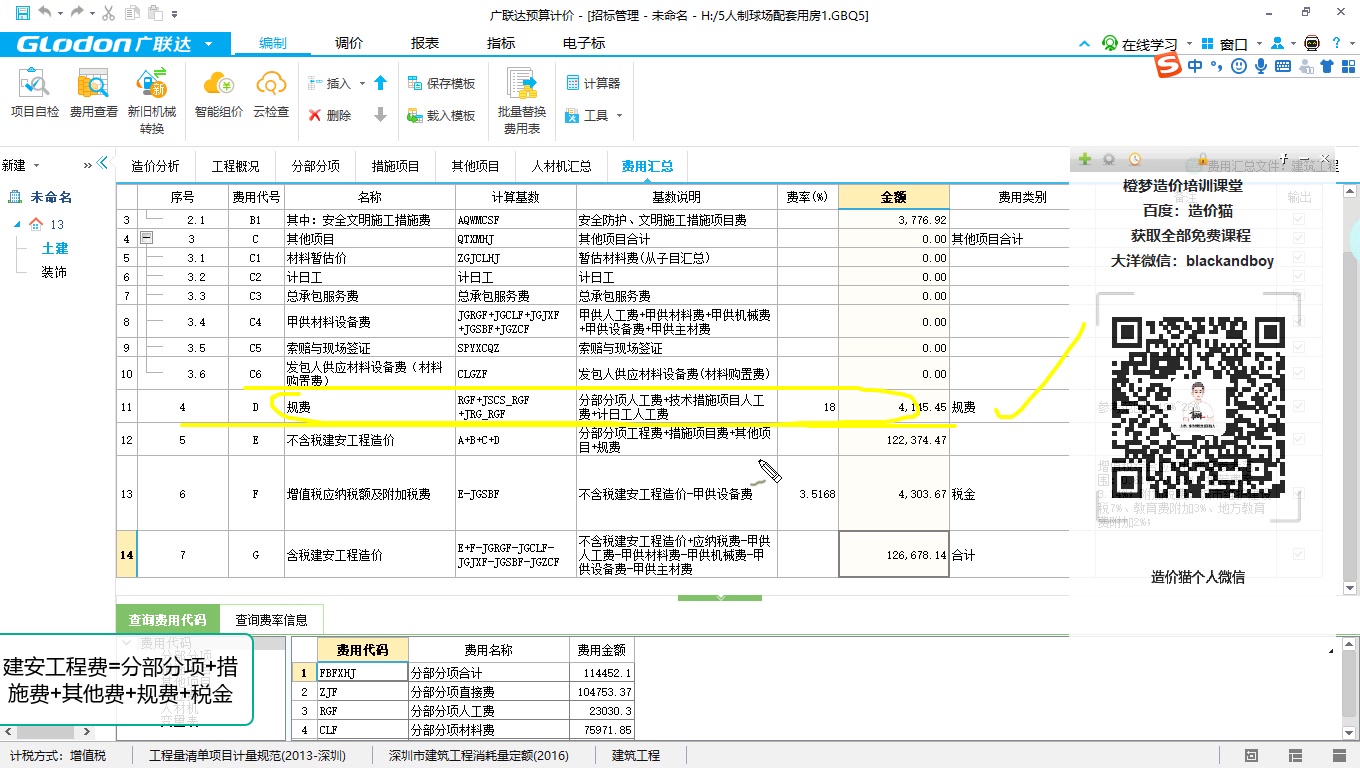This screenshot has height=768, width=1360.
Task: Open the 人材机汇总 tab
Action: coord(561,166)
